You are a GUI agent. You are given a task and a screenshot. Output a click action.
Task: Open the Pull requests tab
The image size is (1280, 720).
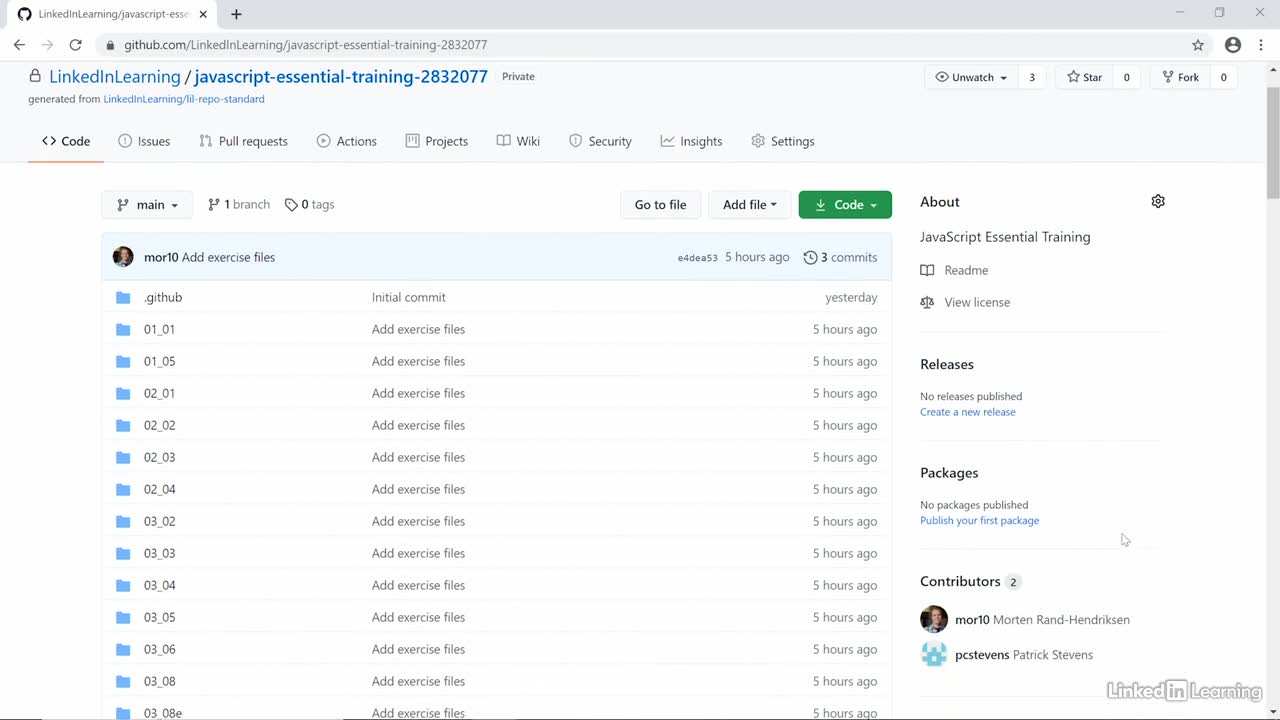[x=243, y=141]
